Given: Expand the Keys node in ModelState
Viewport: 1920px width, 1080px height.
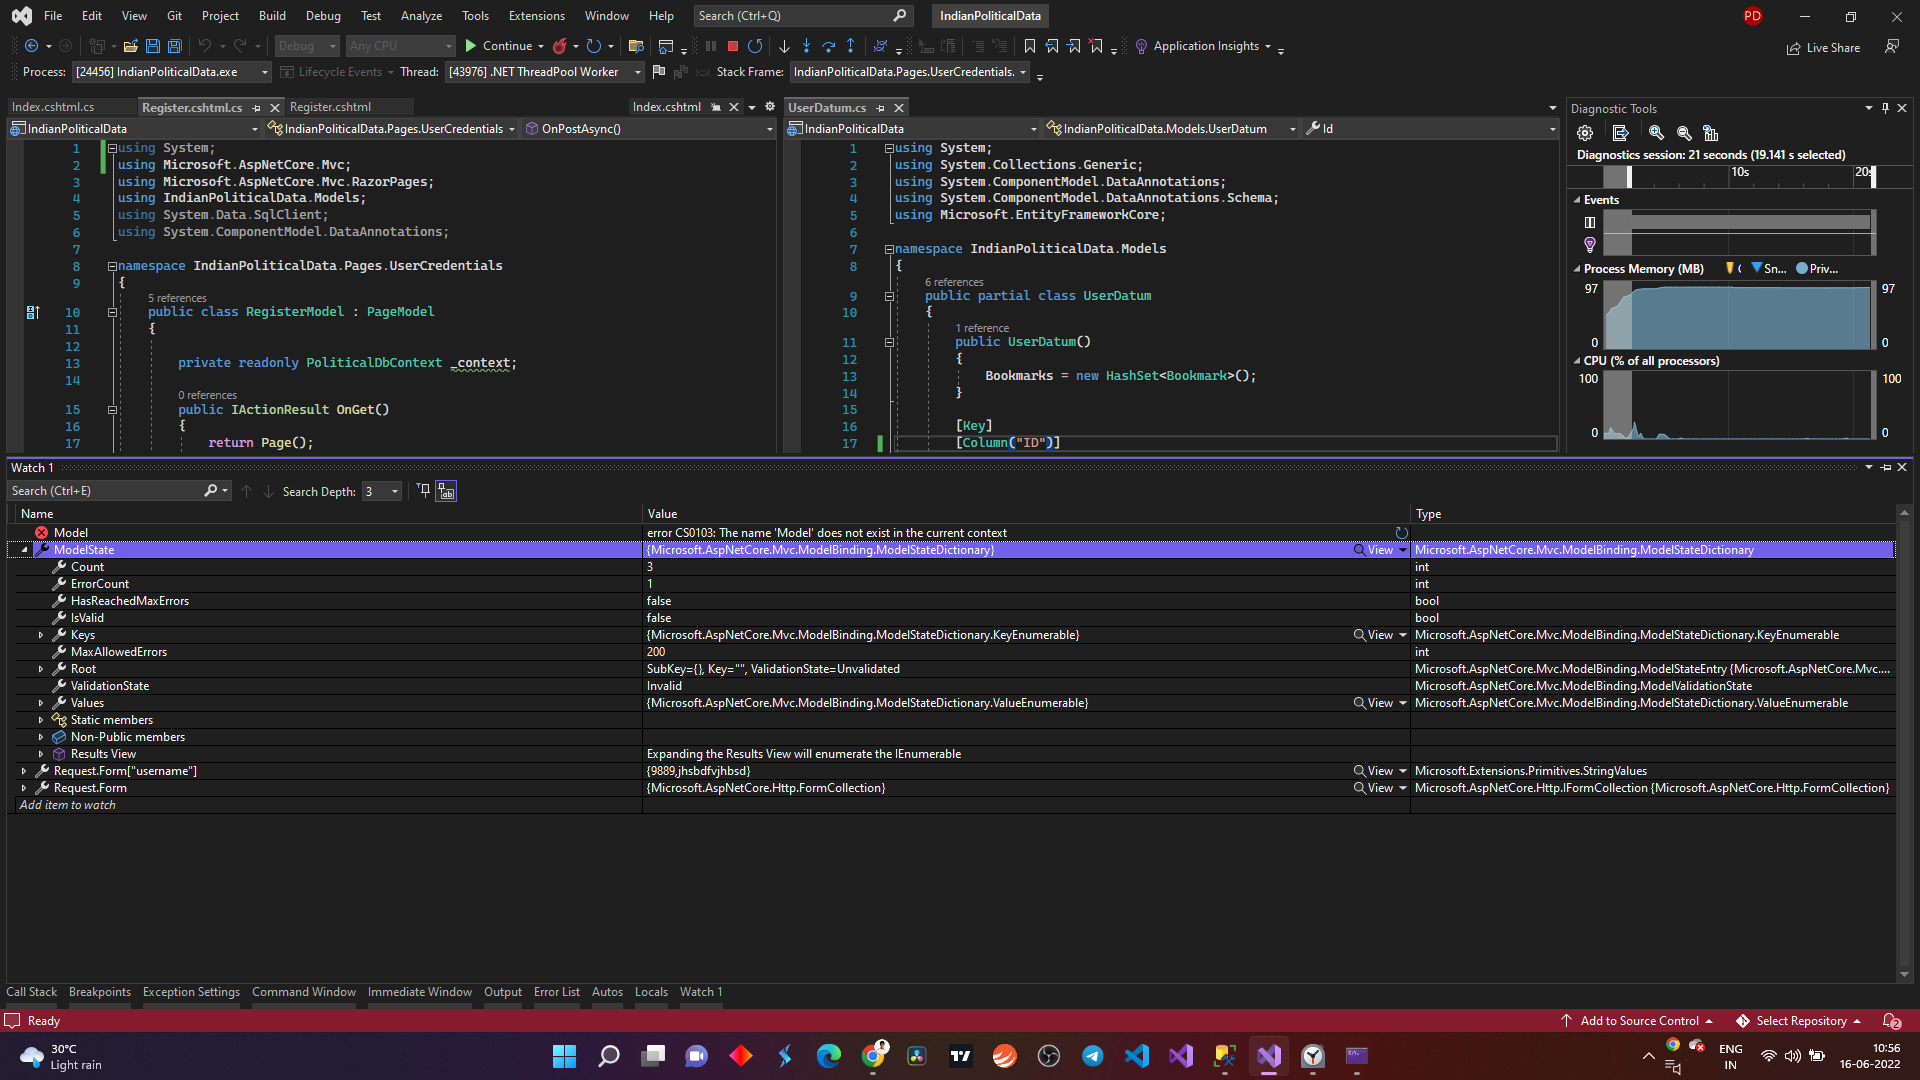Looking at the screenshot, I should pyautogui.click(x=41, y=634).
